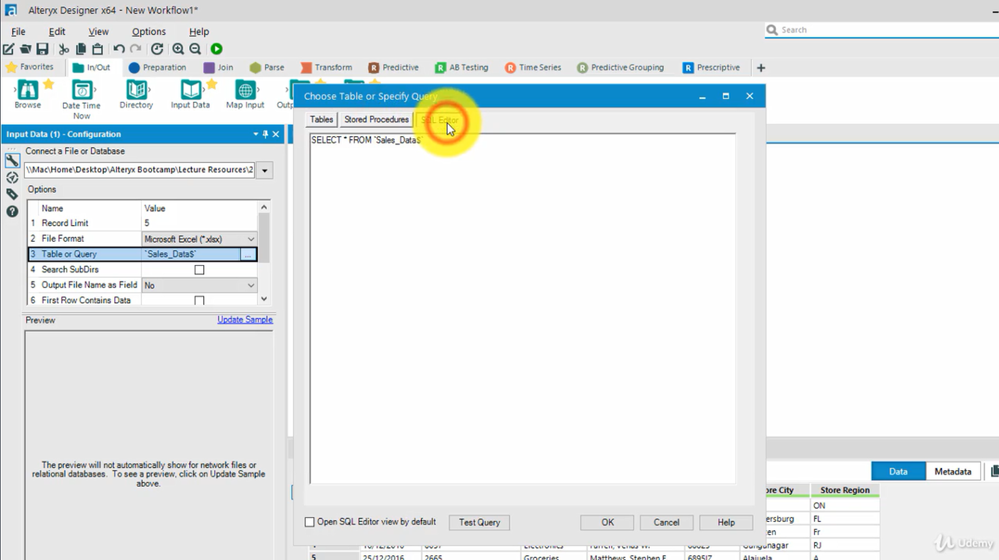Confirm the query with OK
Viewport: 999px width, 560px height.
coord(607,522)
